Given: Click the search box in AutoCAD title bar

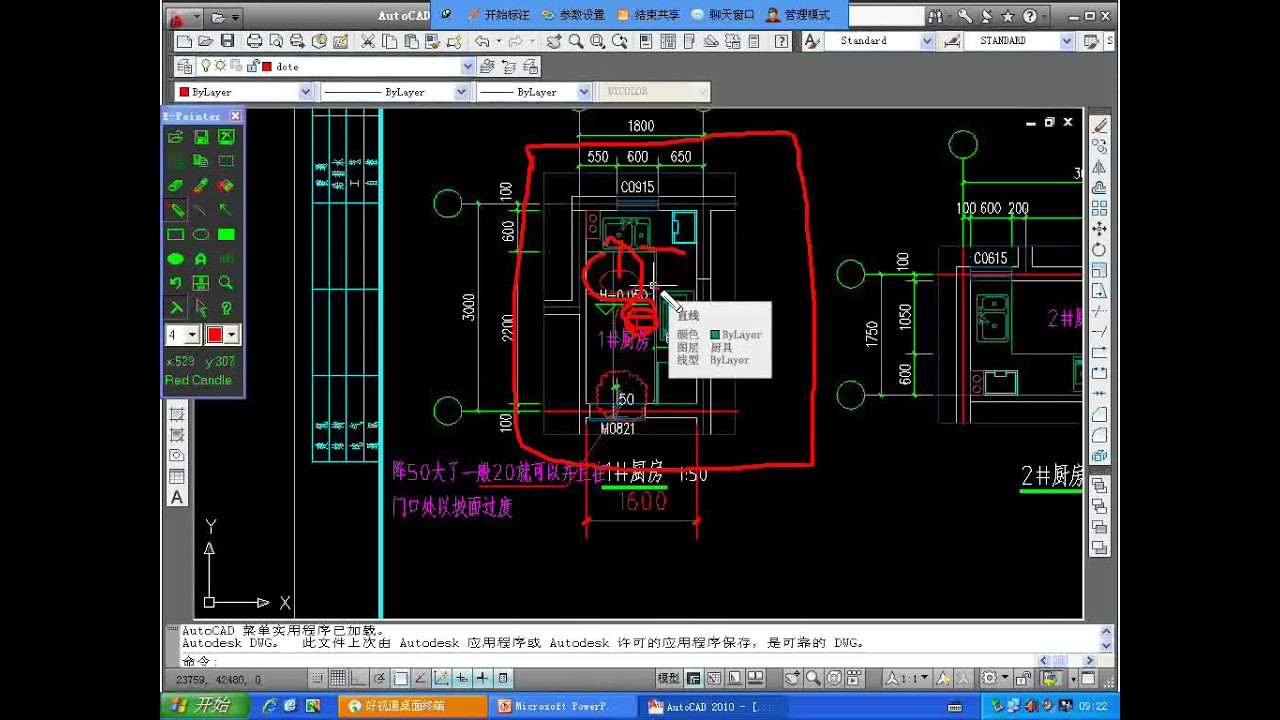Looking at the screenshot, I should (886, 16).
